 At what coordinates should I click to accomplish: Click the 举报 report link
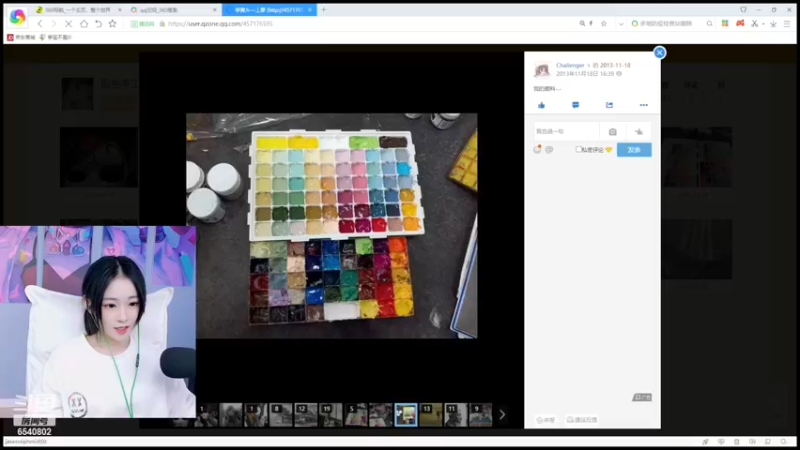(x=545, y=420)
